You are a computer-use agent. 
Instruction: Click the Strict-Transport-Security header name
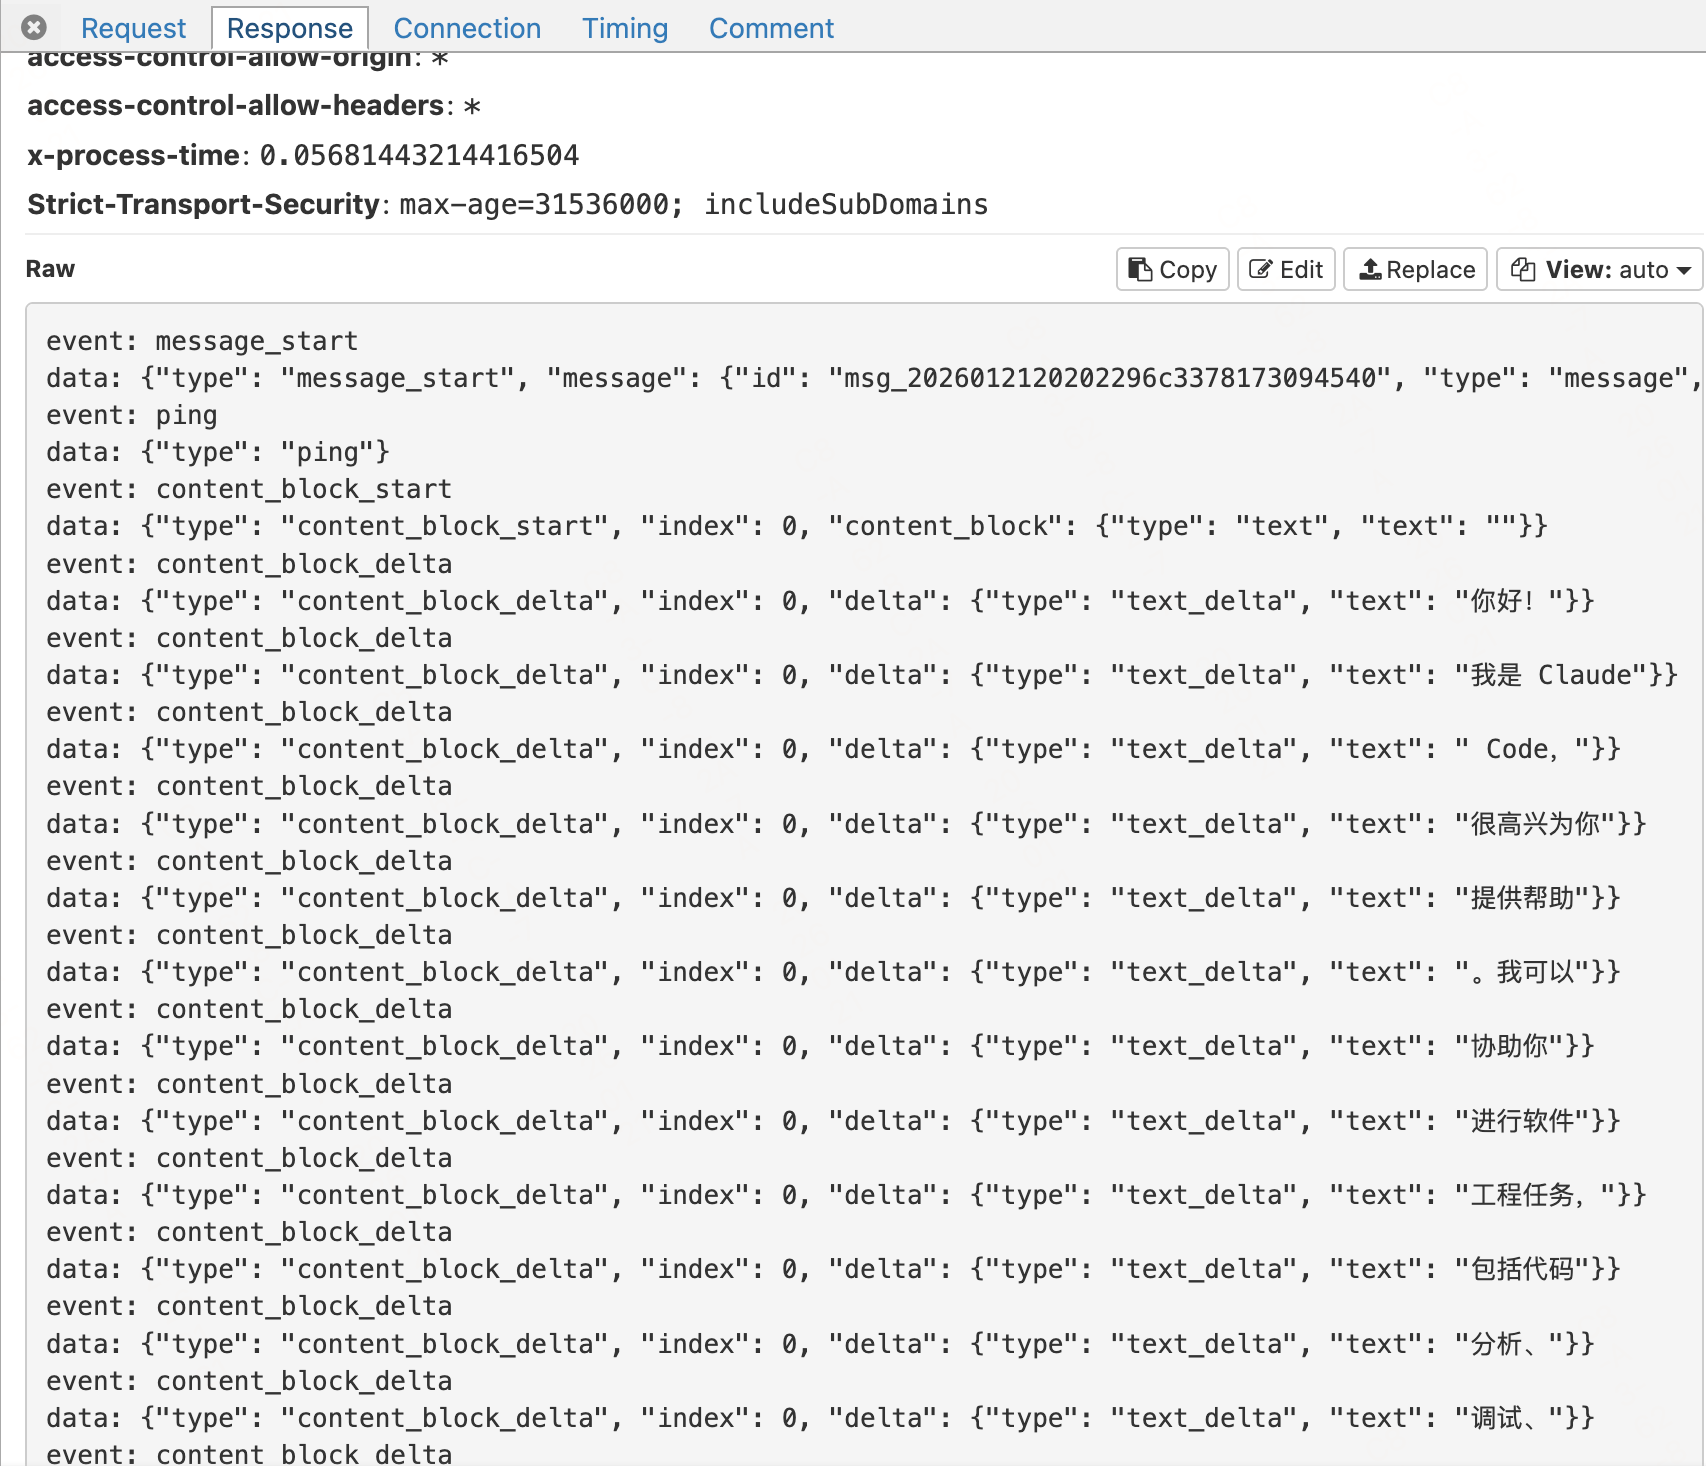tap(203, 204)
